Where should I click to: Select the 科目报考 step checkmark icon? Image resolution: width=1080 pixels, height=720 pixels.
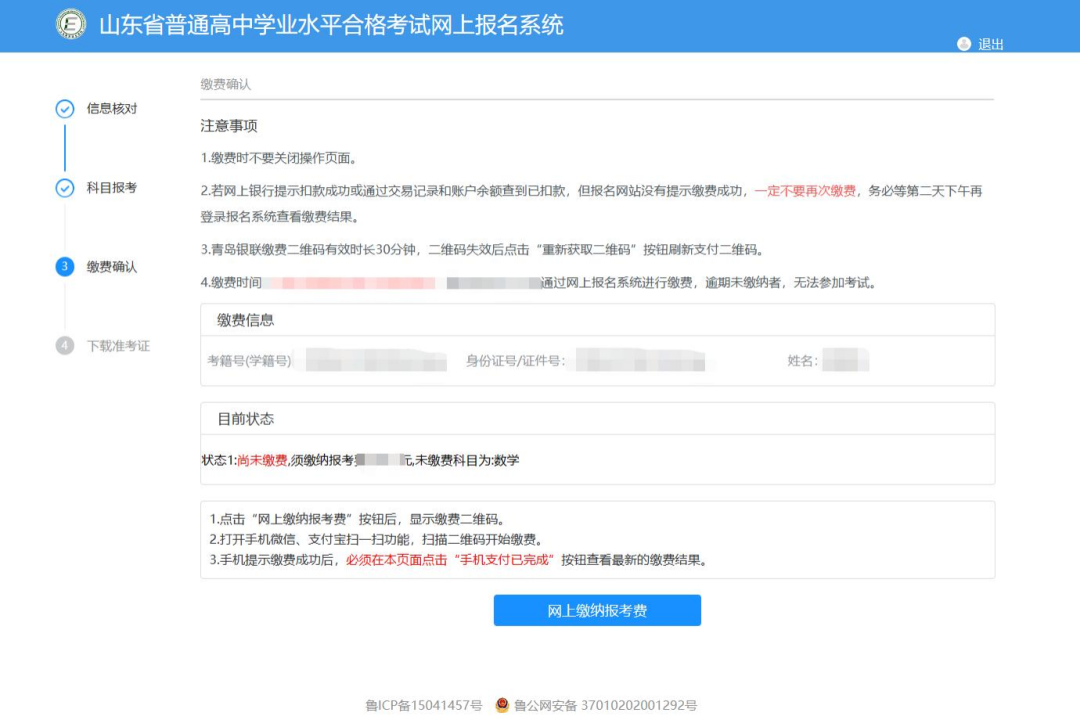click(65, 188)
